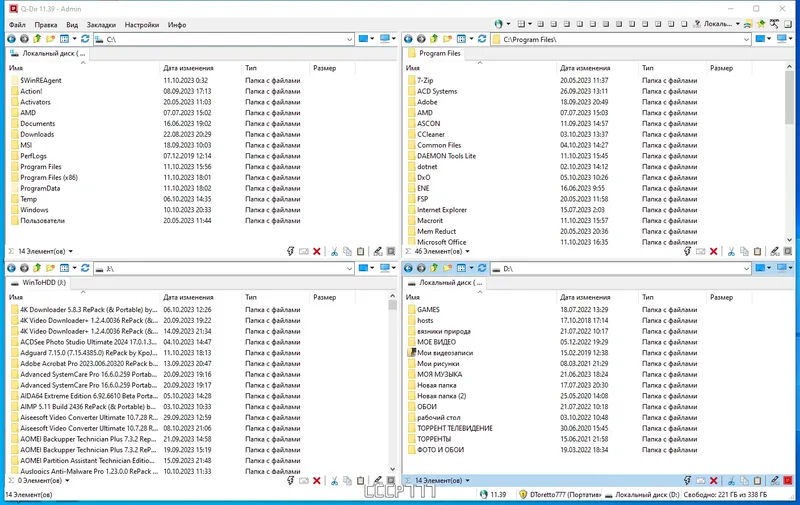Select the DAEMON Tools Lite folder

[446, 156]
